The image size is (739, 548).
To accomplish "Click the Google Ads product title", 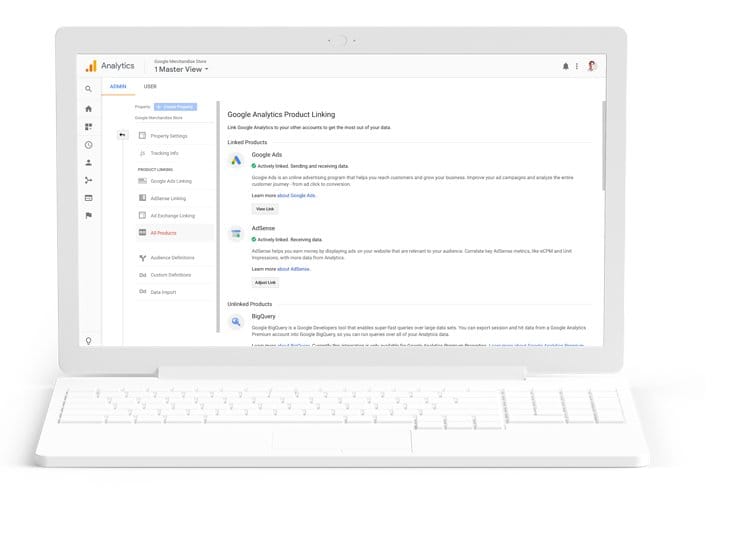I will [266, 155].
